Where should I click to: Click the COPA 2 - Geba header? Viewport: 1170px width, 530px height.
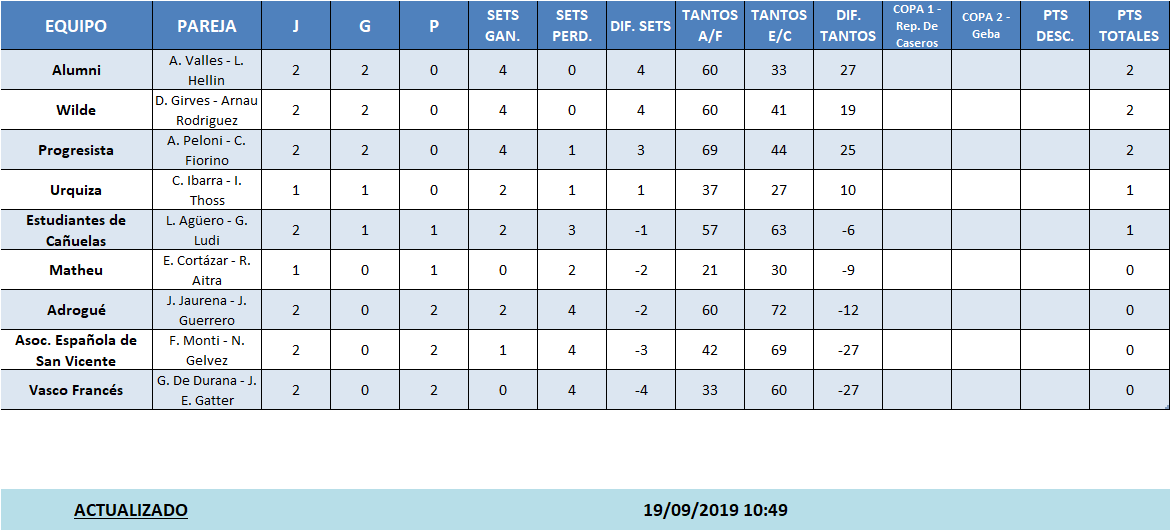tap(985, 26)
